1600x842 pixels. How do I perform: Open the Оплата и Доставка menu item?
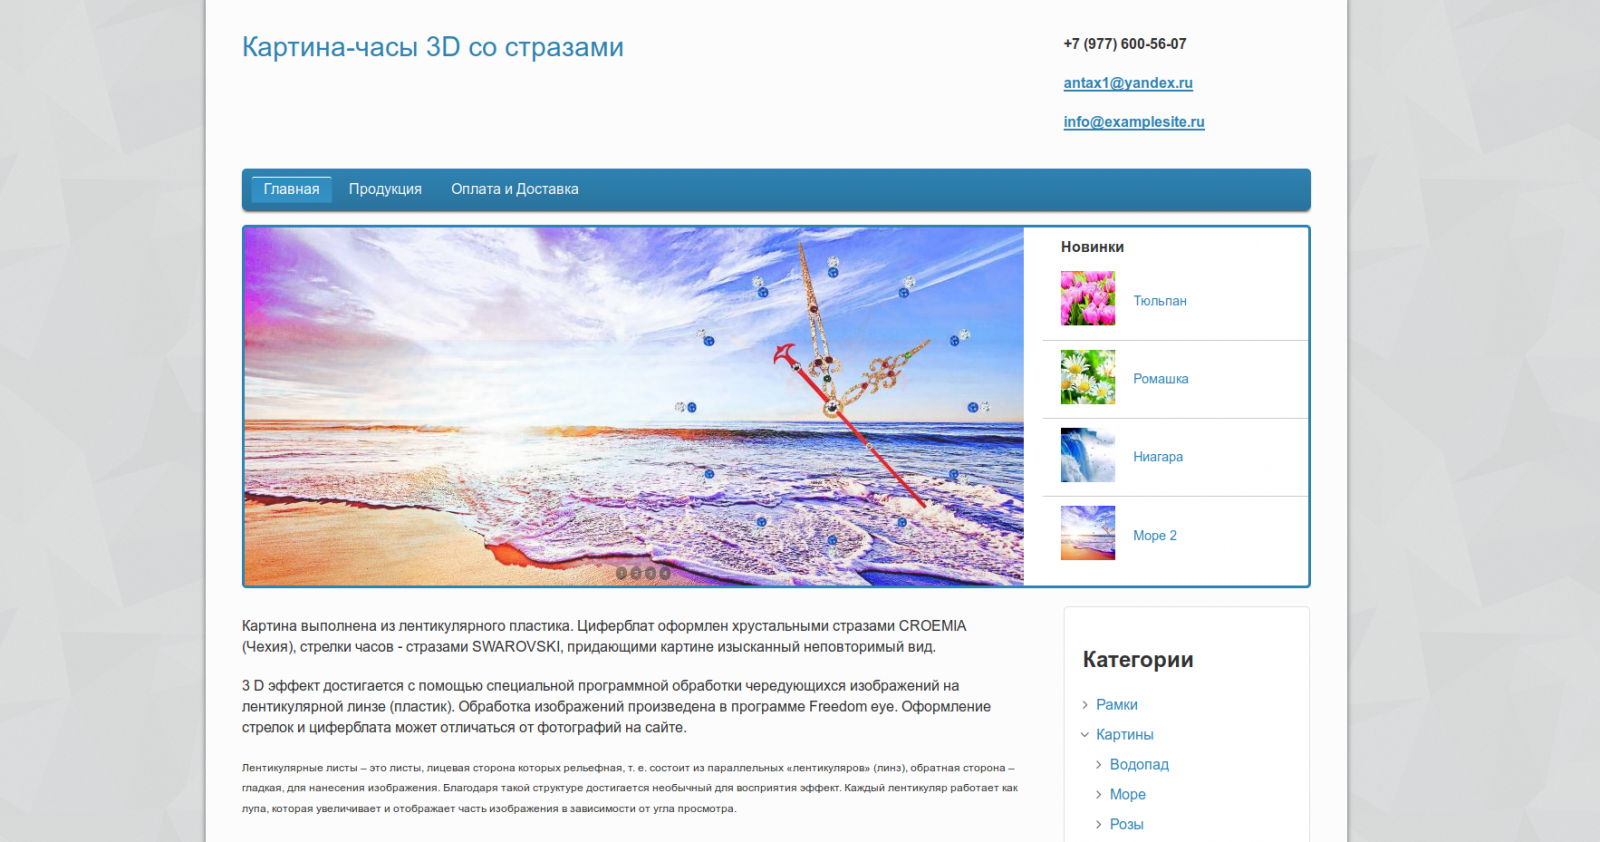(x=514, y=189)
